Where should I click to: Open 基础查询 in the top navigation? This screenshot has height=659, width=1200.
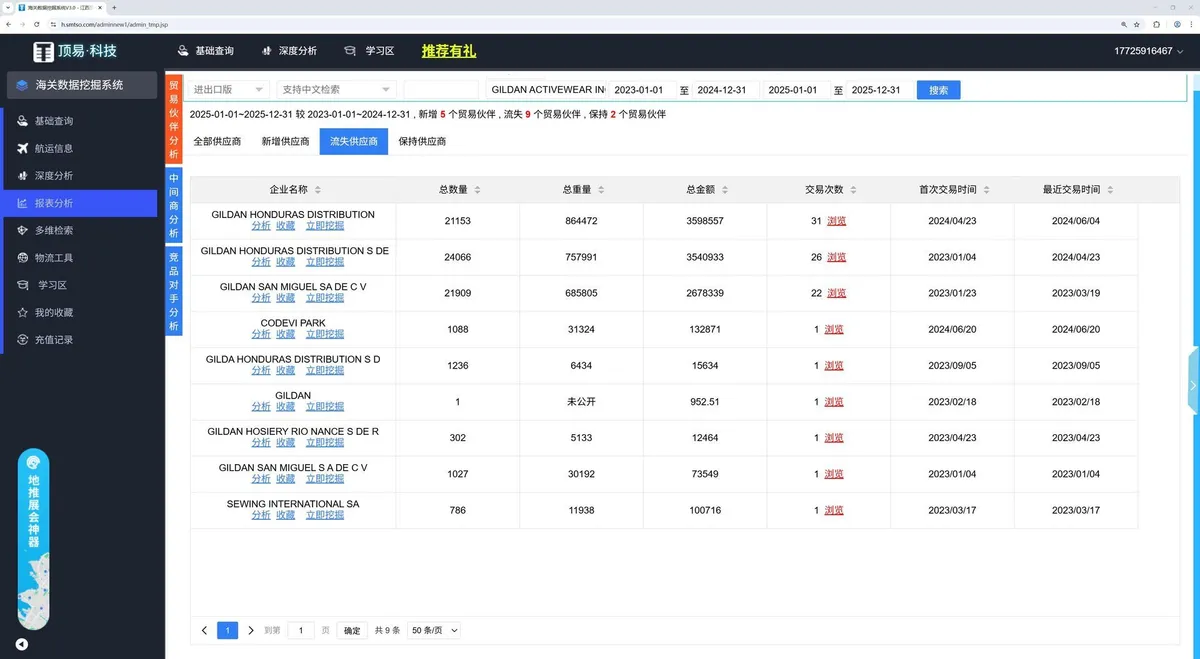tap(205, 51)
